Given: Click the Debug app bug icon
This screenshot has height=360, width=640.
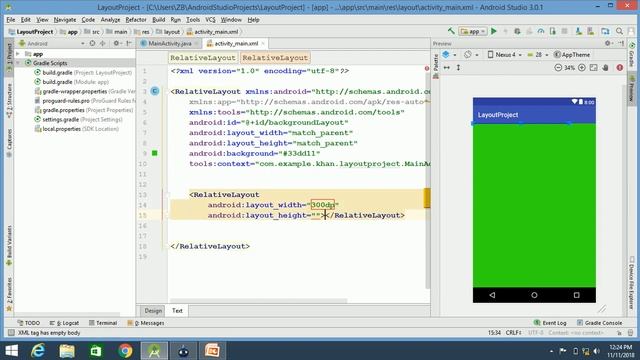Looking at the screenshot, I should (x=517, y=31).
